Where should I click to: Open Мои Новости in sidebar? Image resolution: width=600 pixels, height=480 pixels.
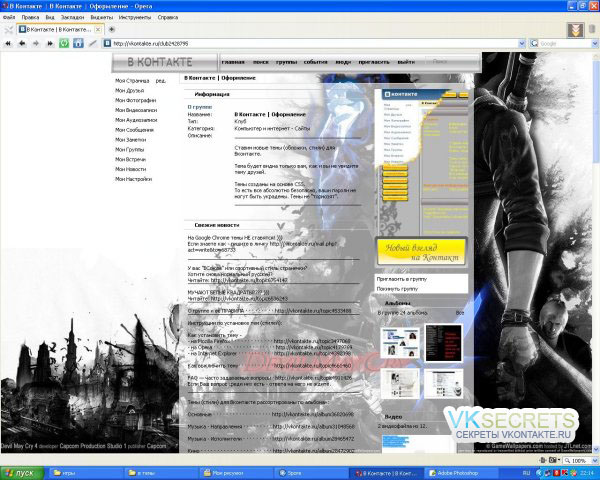[130, 169]
